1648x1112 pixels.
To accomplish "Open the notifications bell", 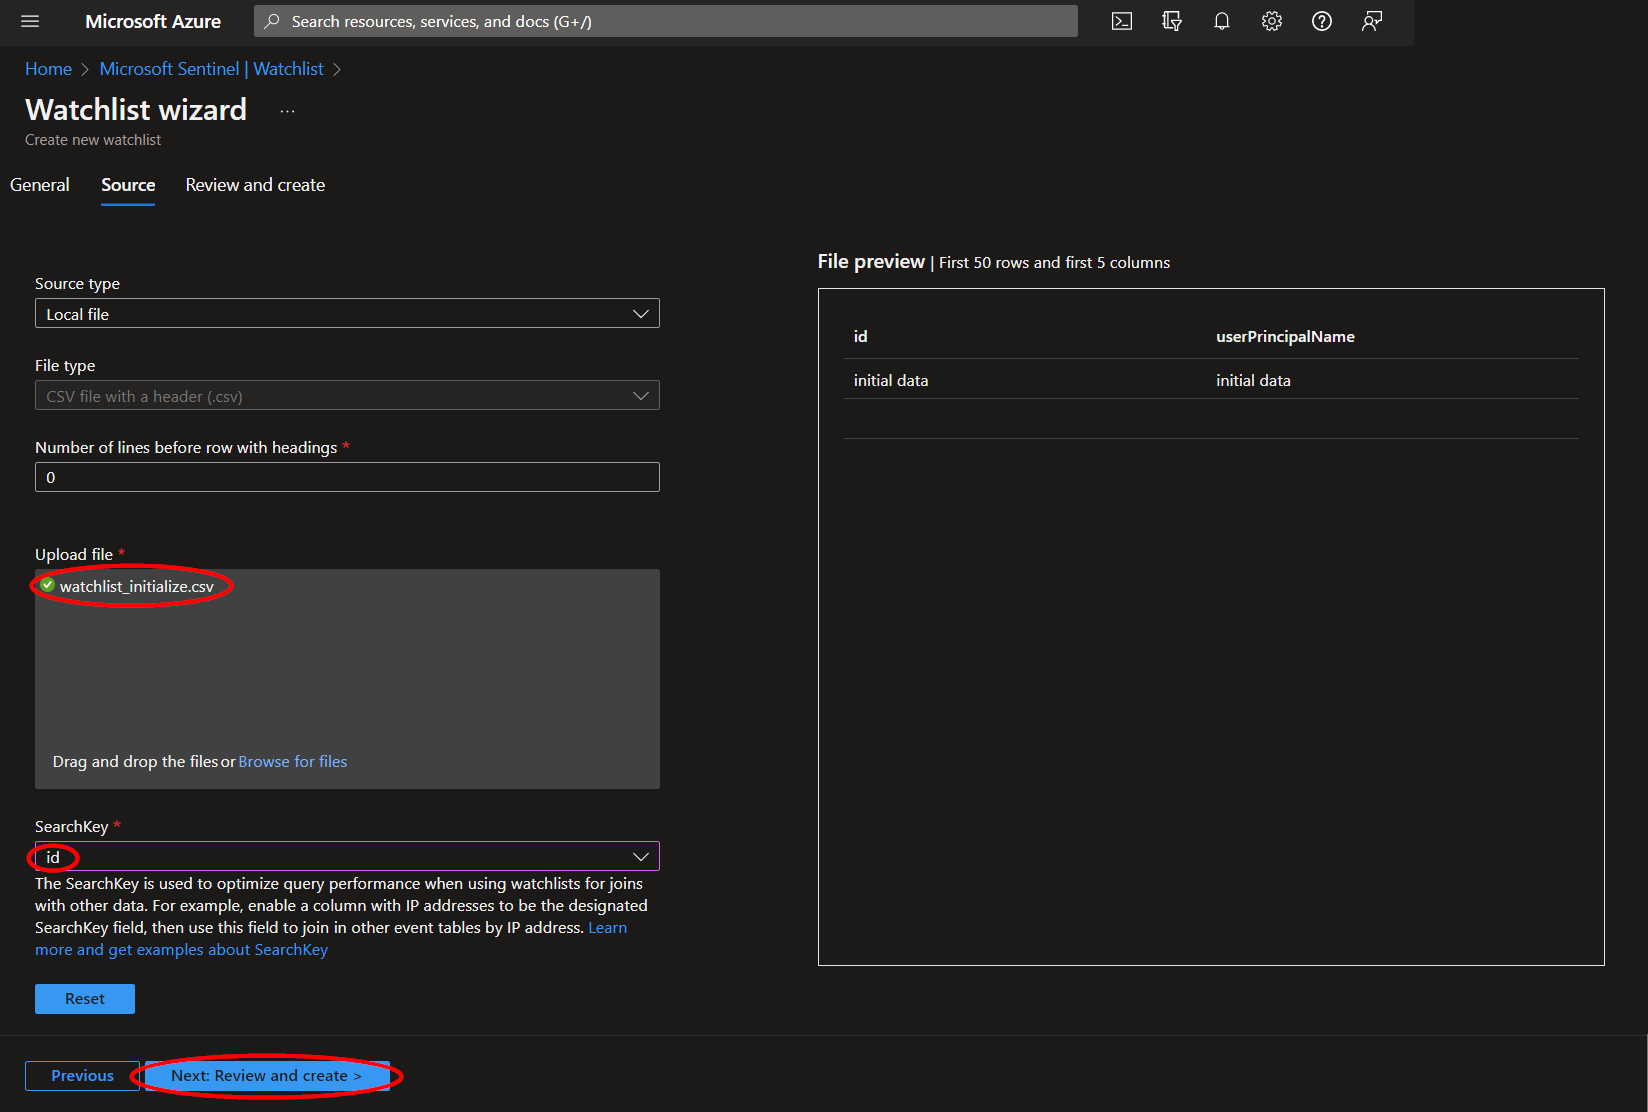I will point(1222,21).
